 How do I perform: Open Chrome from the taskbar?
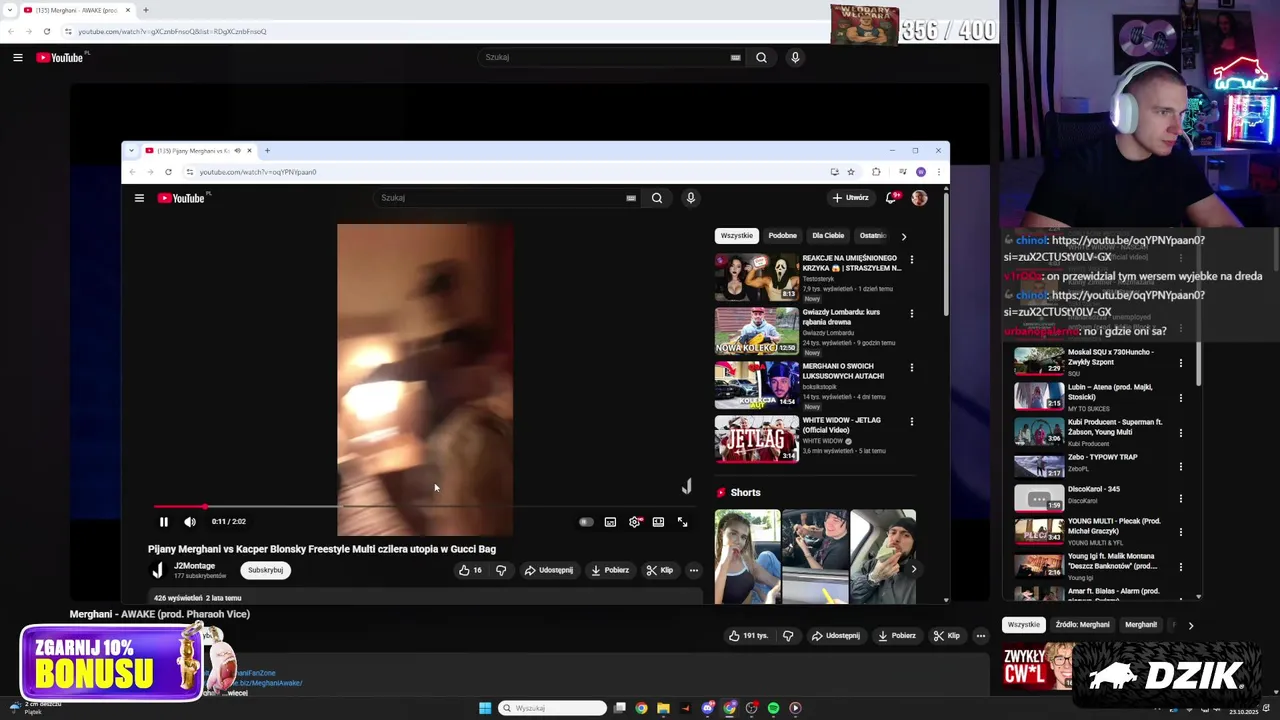pyautogui.click(x=641, y=708)
